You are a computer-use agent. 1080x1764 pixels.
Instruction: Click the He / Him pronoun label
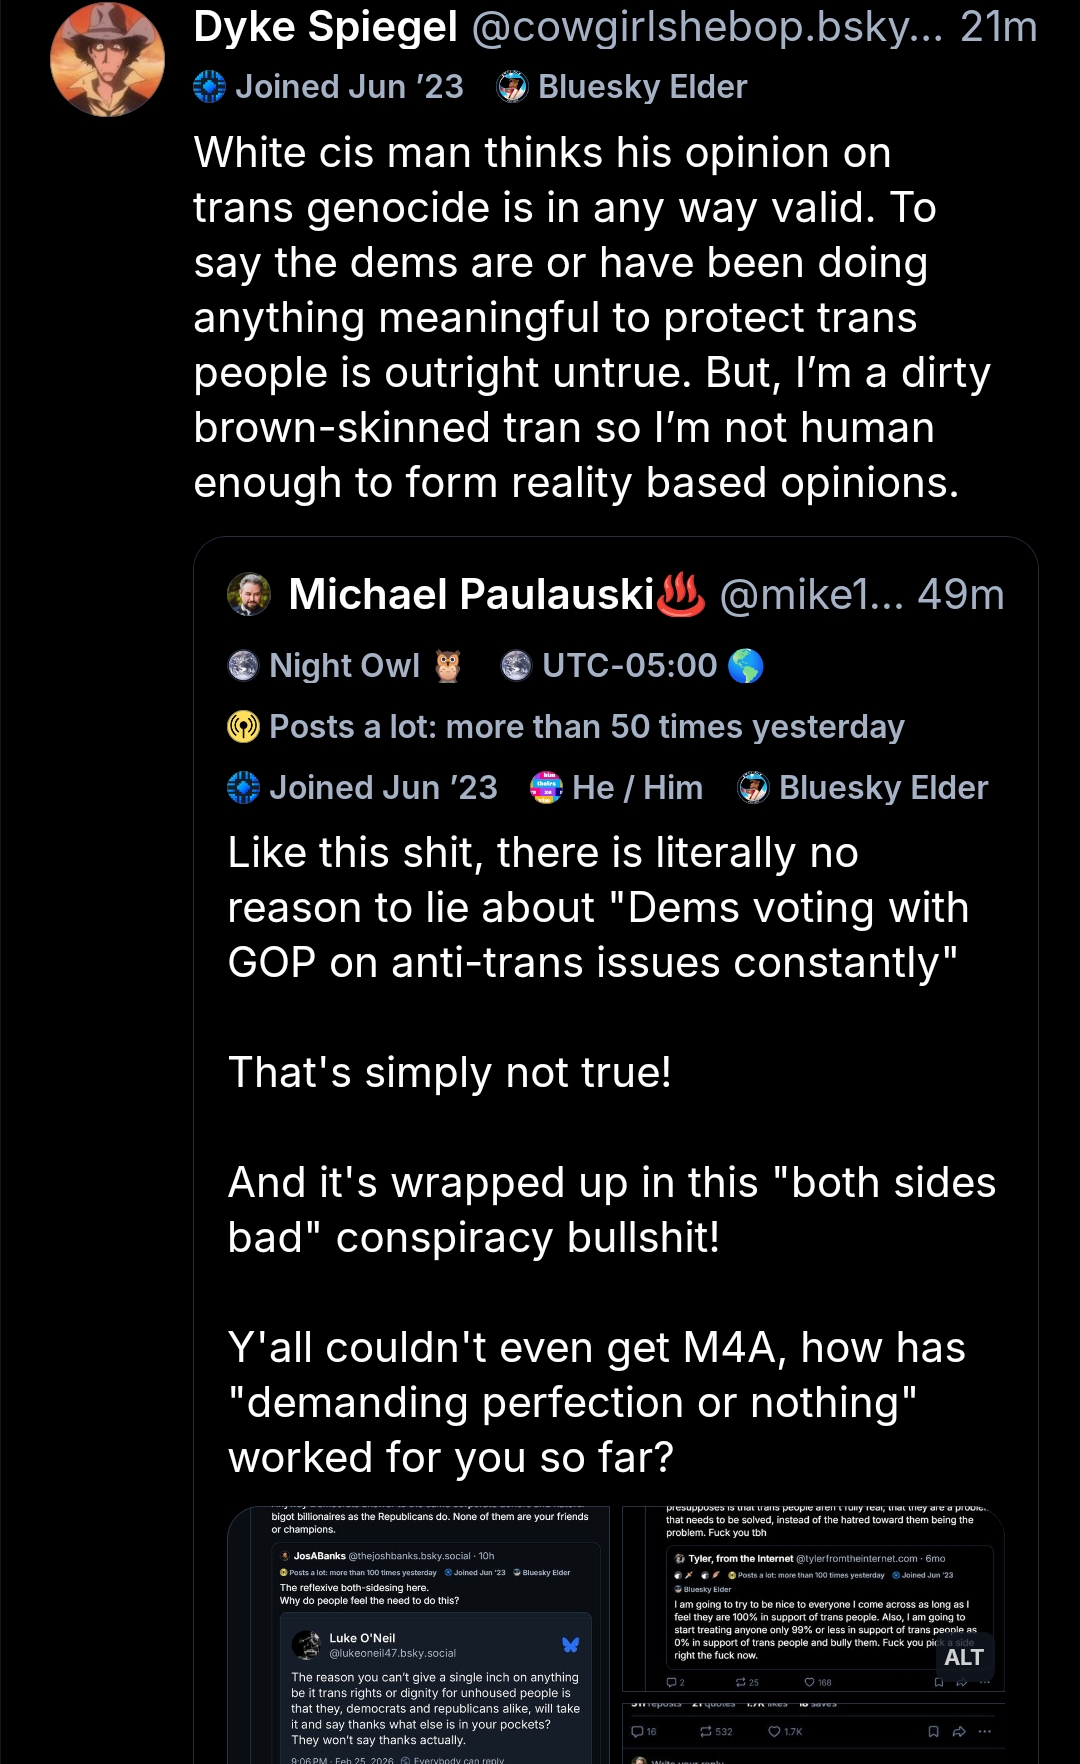pyautogui.click(x=617, y=788)
